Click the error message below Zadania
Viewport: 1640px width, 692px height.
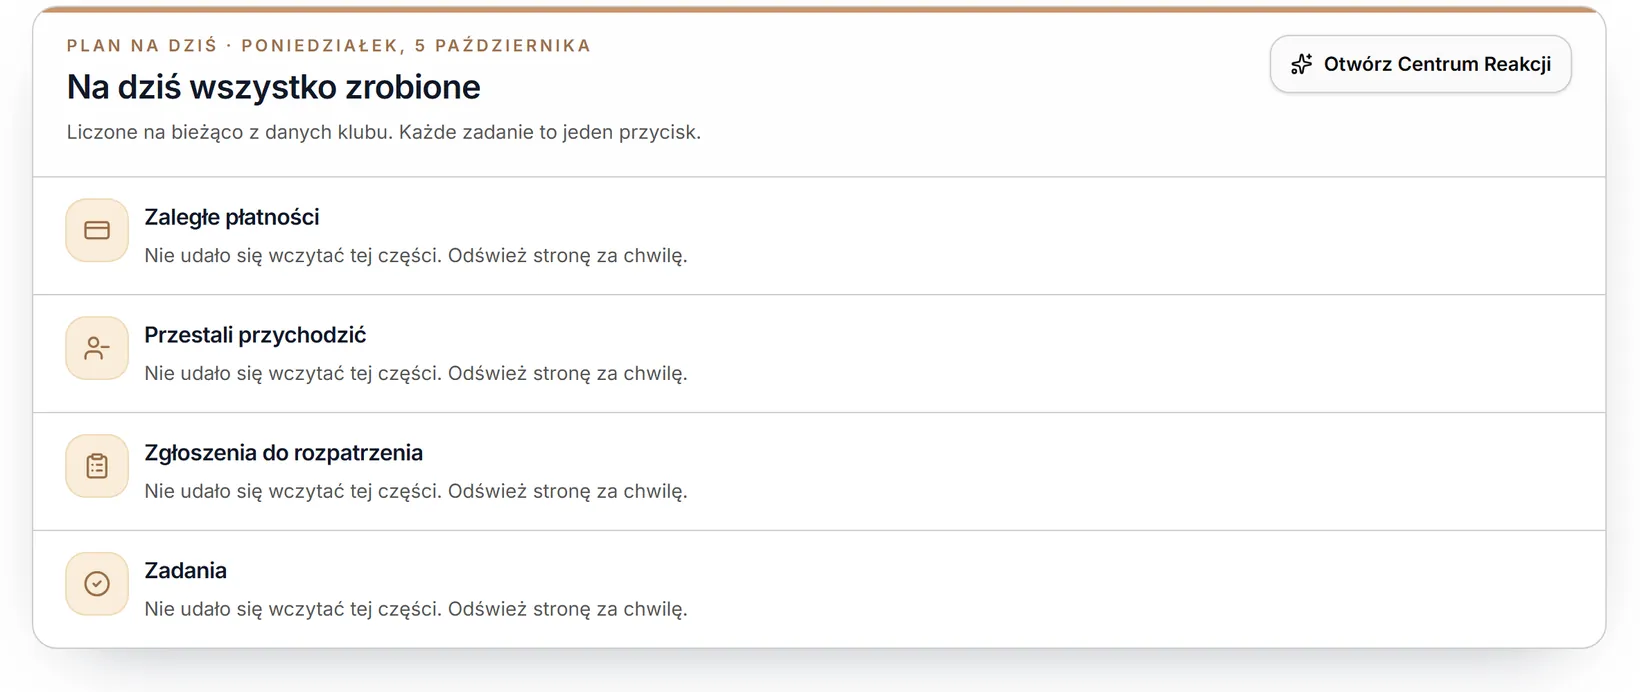click(x=416, y=609)
